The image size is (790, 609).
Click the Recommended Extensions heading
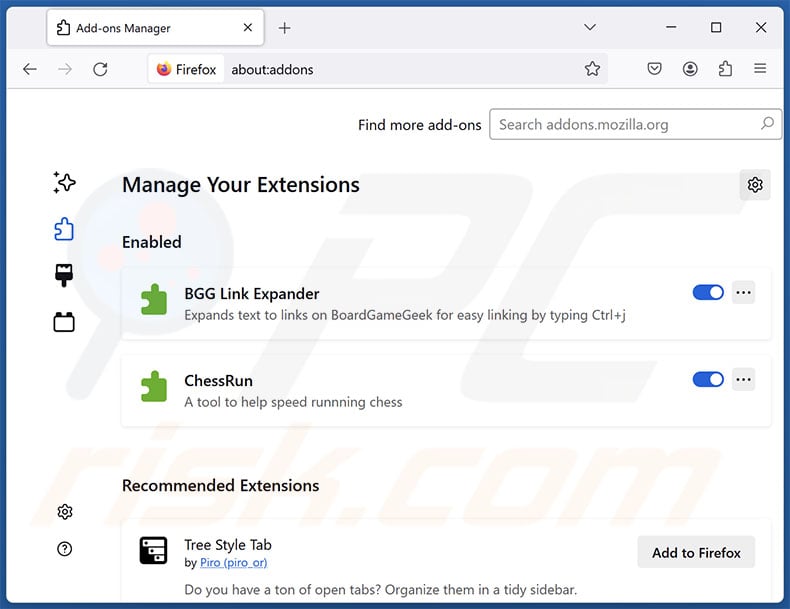pyautogui.click(x=221, y=486)
